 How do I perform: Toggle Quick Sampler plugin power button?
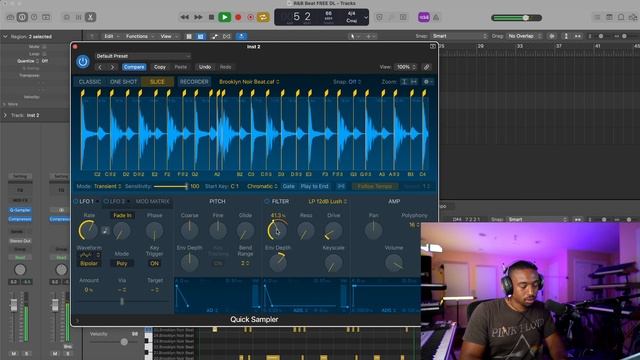82,62
